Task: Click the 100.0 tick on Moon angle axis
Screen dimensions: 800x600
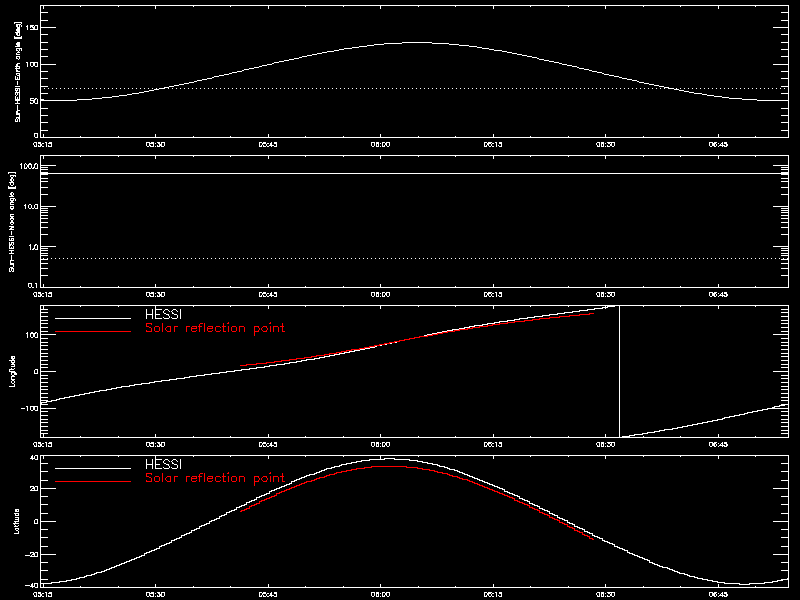Action: [x=29, y=166]
